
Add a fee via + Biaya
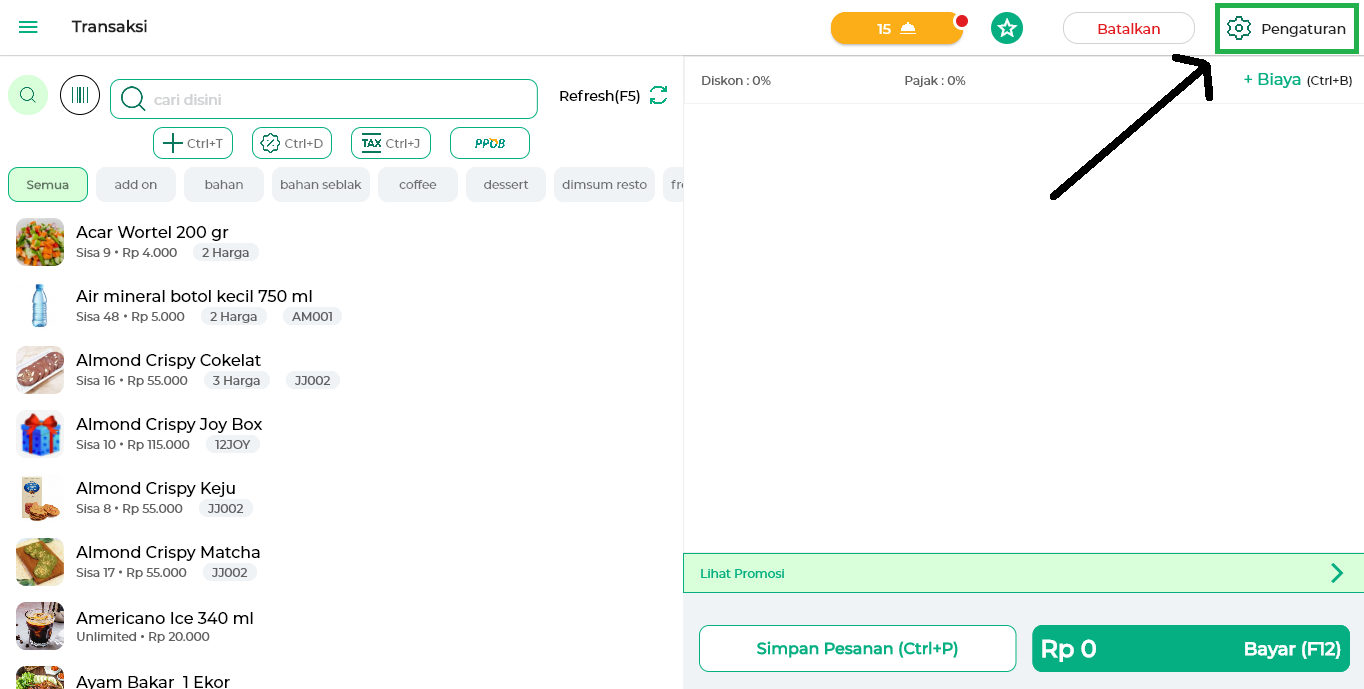click(1298, 80)
